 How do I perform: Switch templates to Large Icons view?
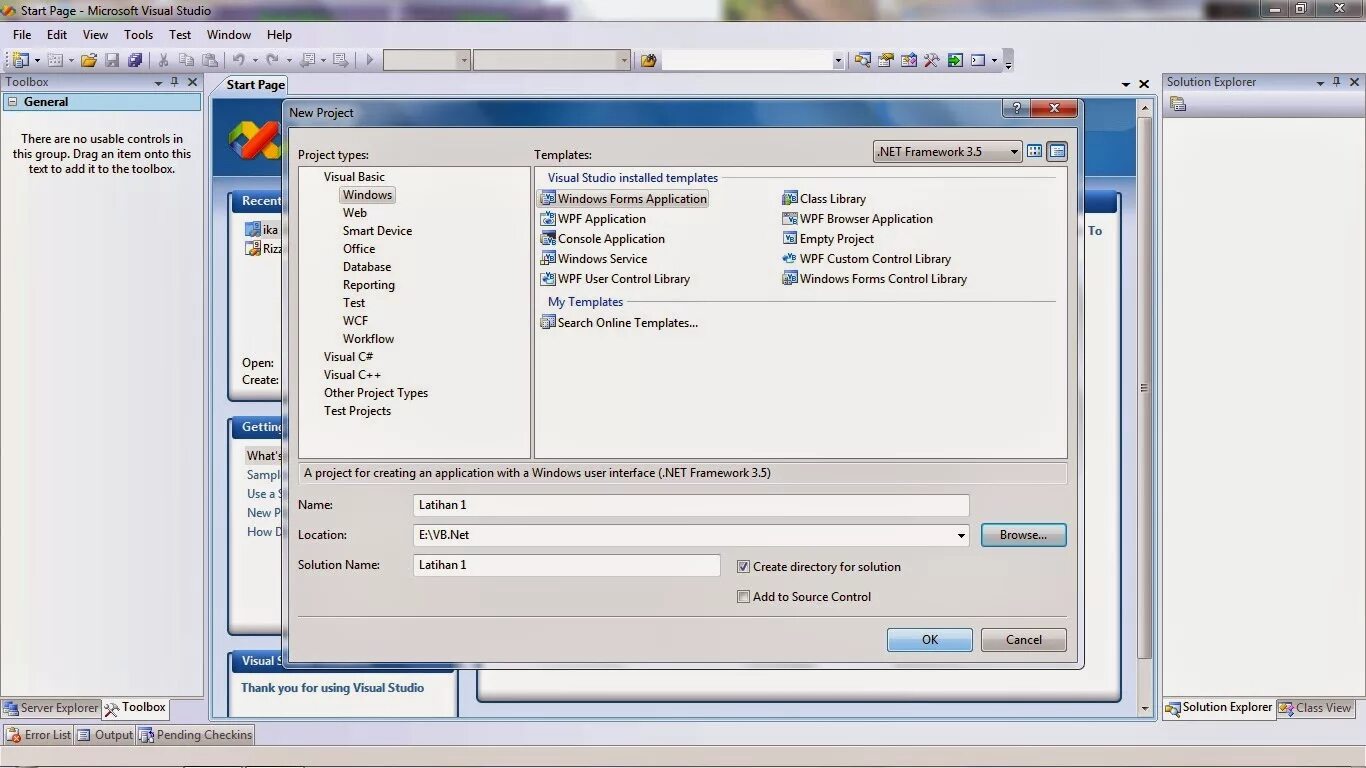(x=1035, y=152)
